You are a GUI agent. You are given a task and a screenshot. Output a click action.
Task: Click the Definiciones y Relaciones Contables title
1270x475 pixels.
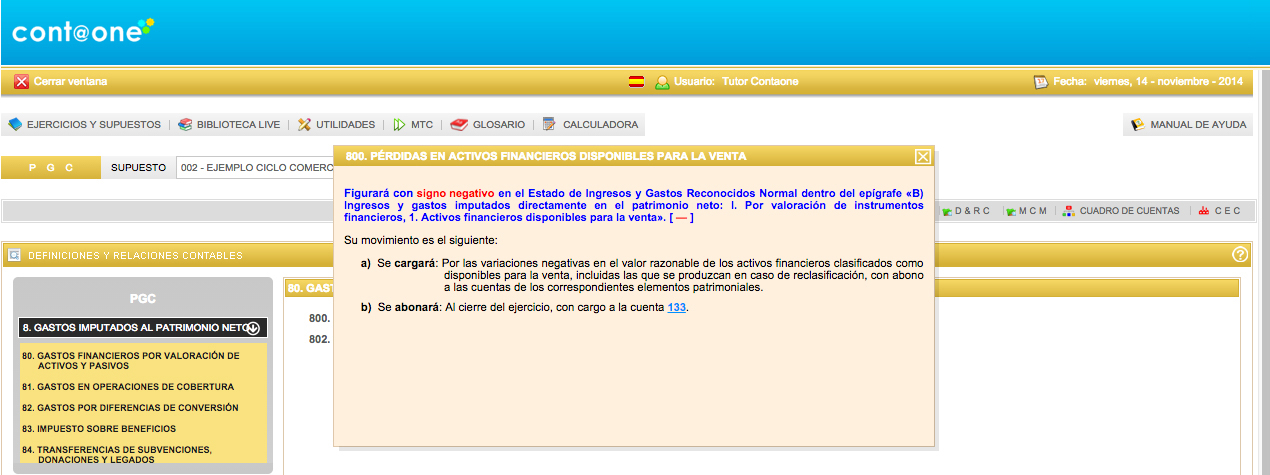click(135, 255)
